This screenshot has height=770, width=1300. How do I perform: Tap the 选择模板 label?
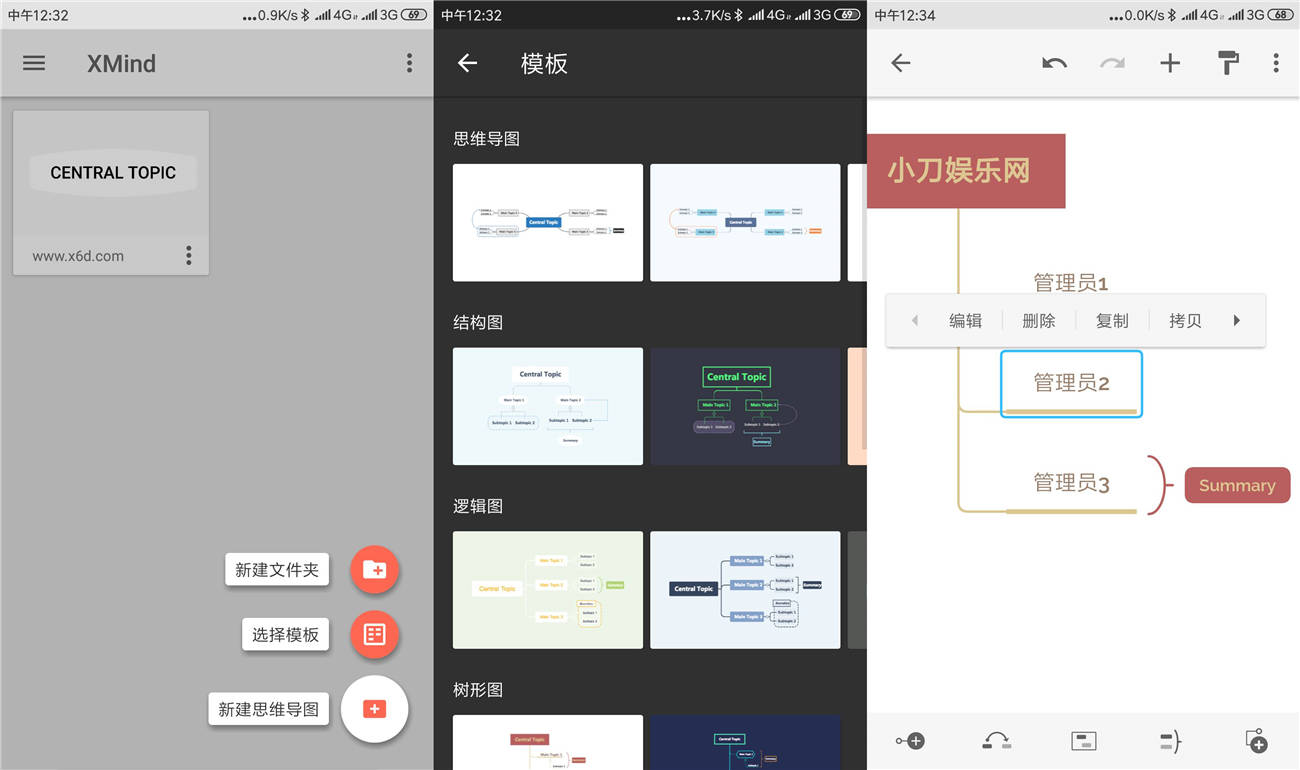(x=285, y=634)
